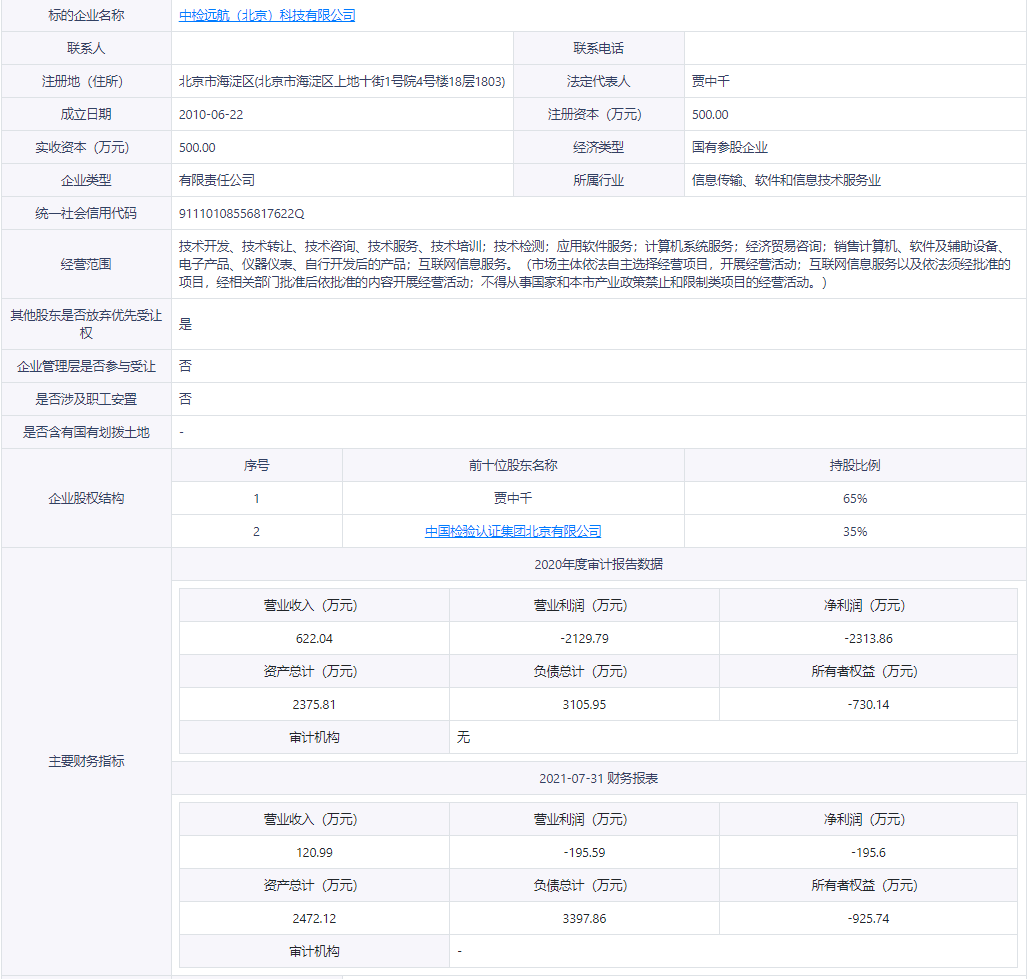The image size is (1029, 979).
Task: Click the 2020年度审计报告数据 section header
Action: (598, 564)
